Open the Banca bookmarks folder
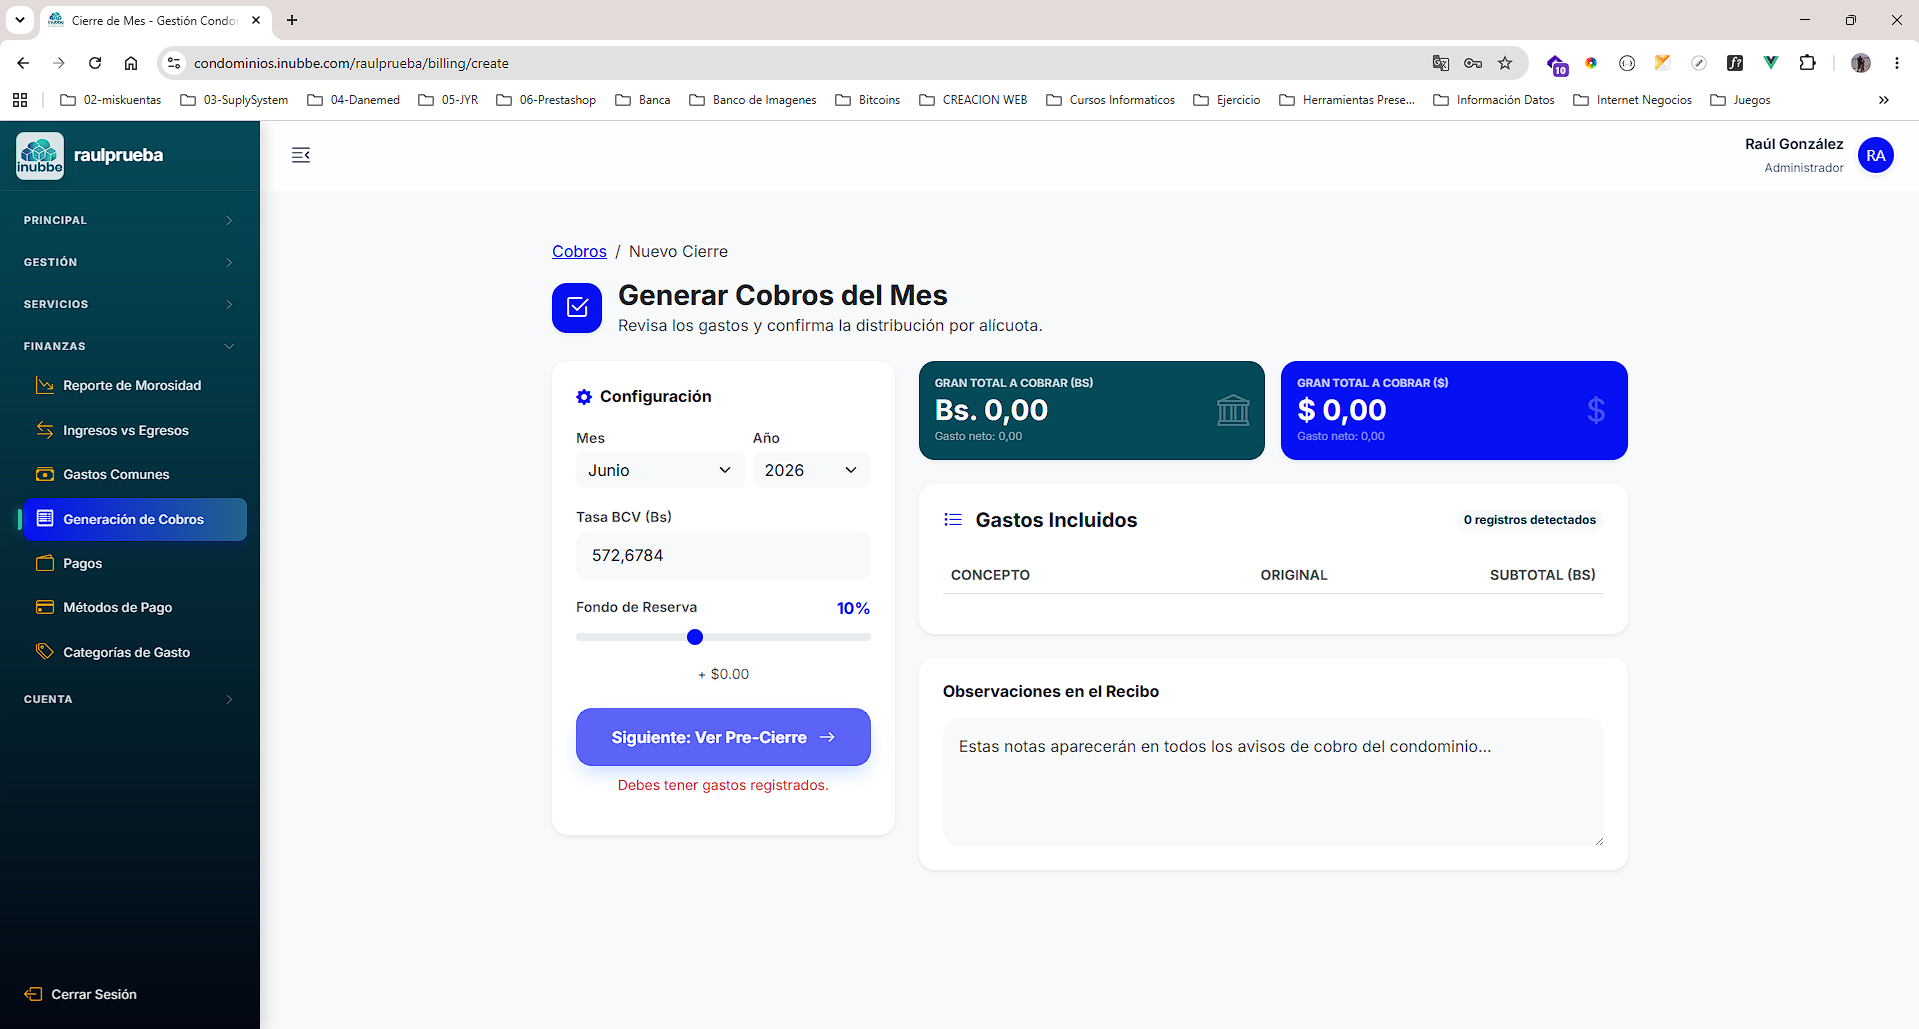1919x1029 pixels. tap(642, 100)
